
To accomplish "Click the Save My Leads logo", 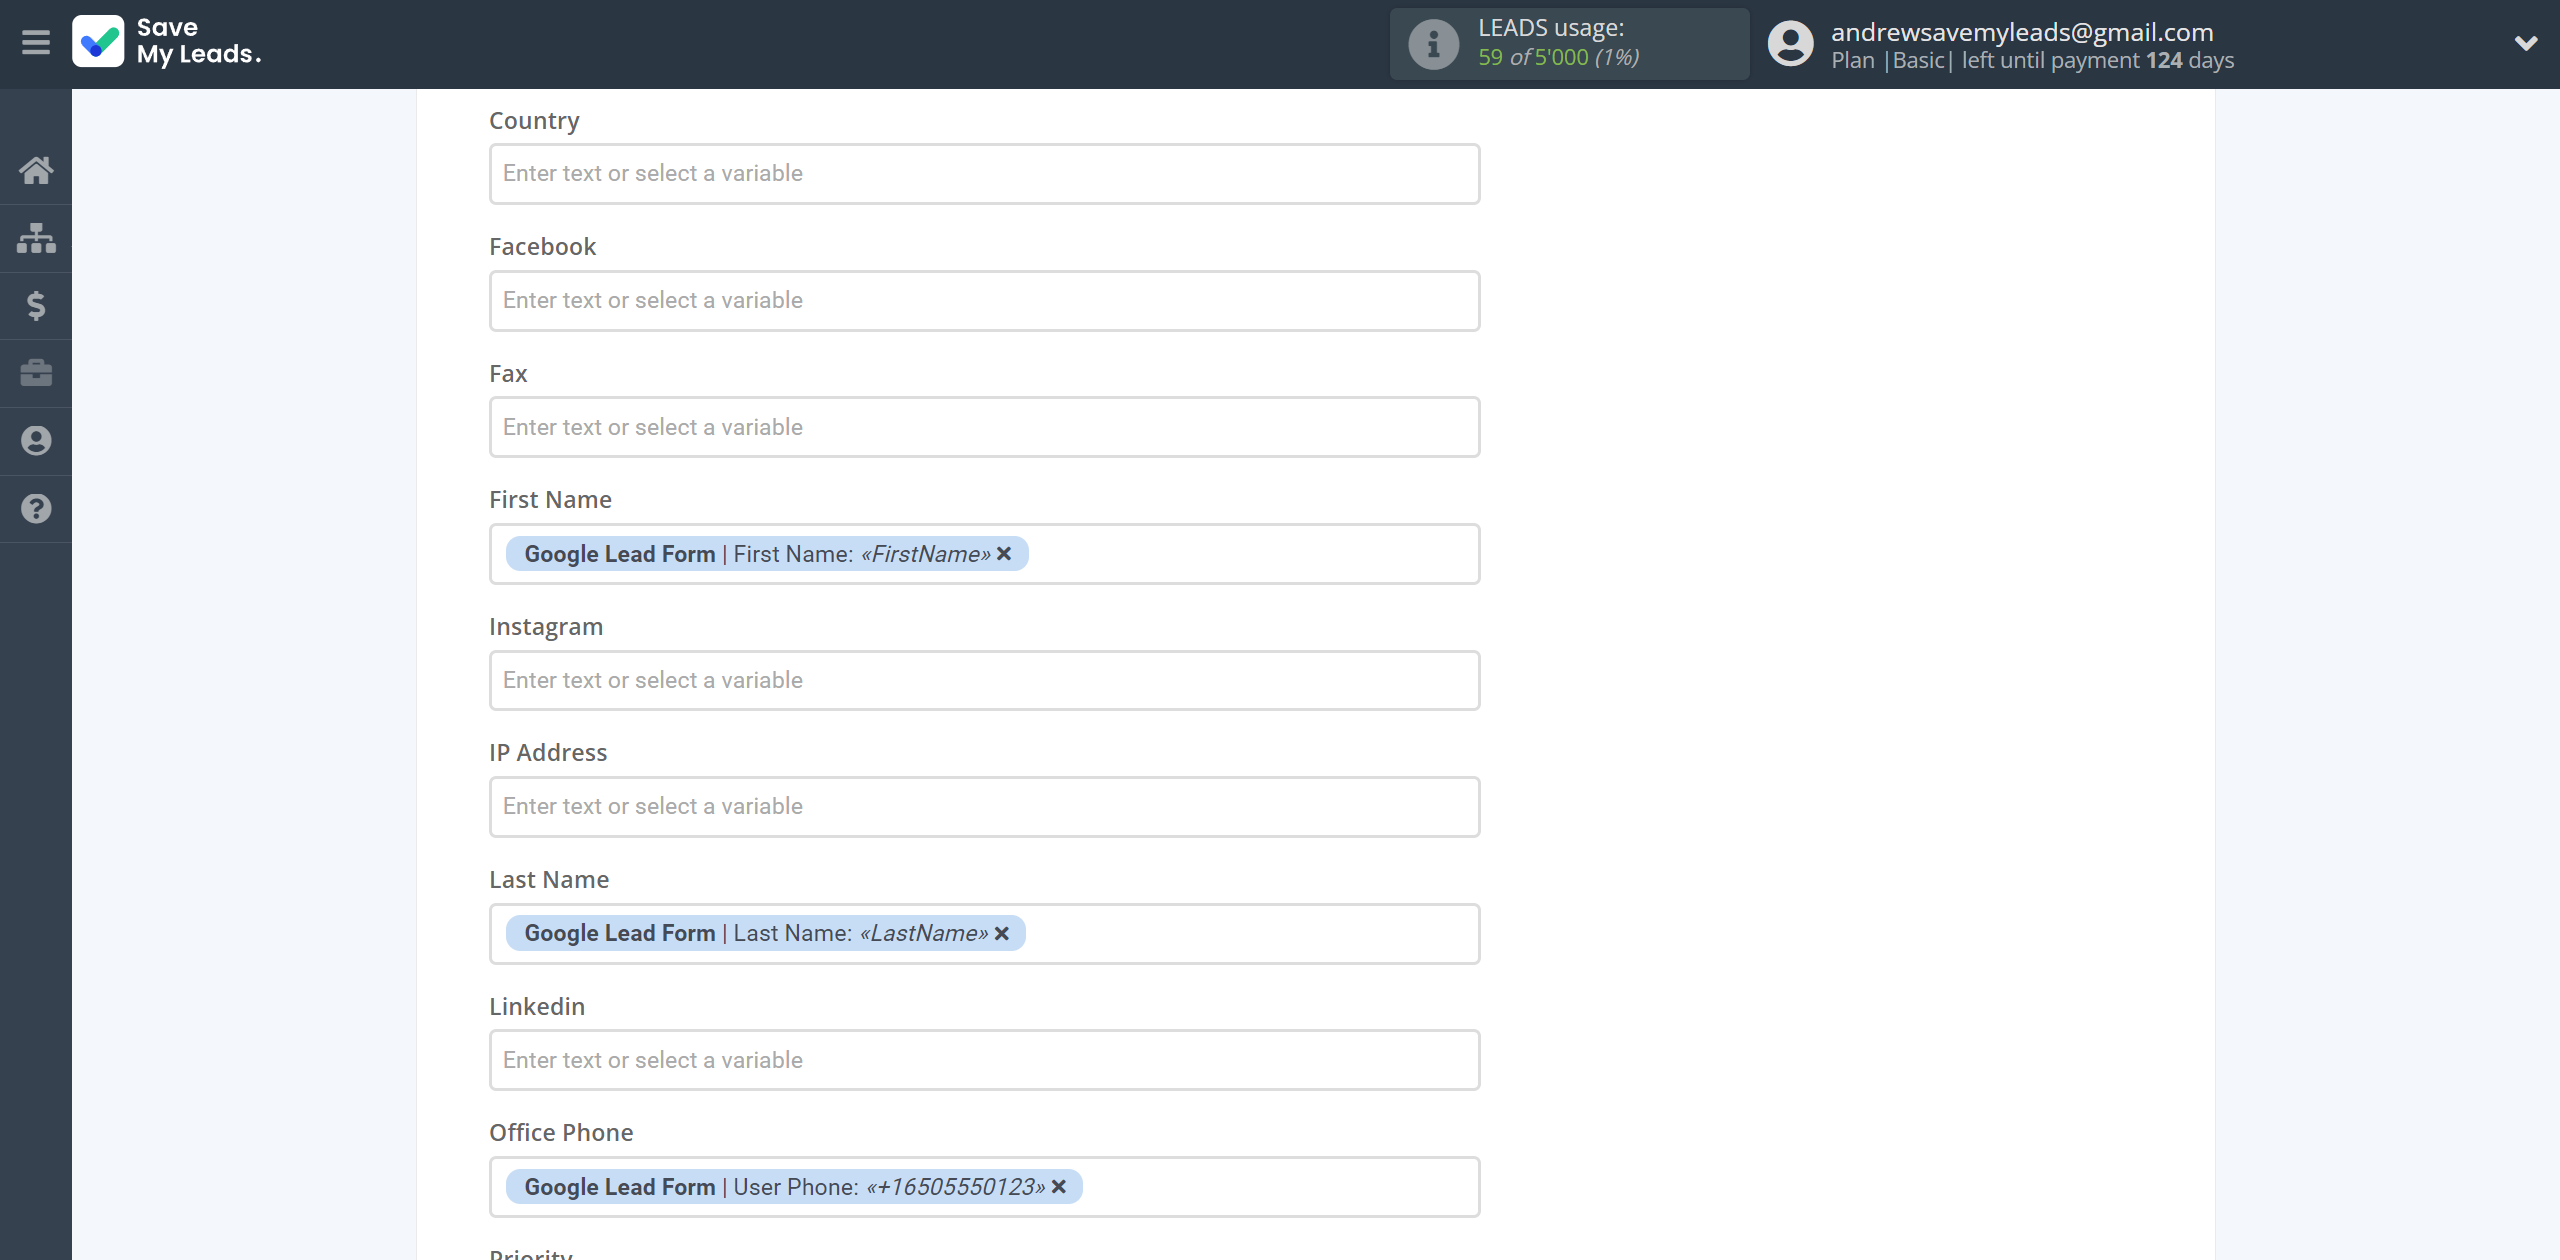I will 167,42.
